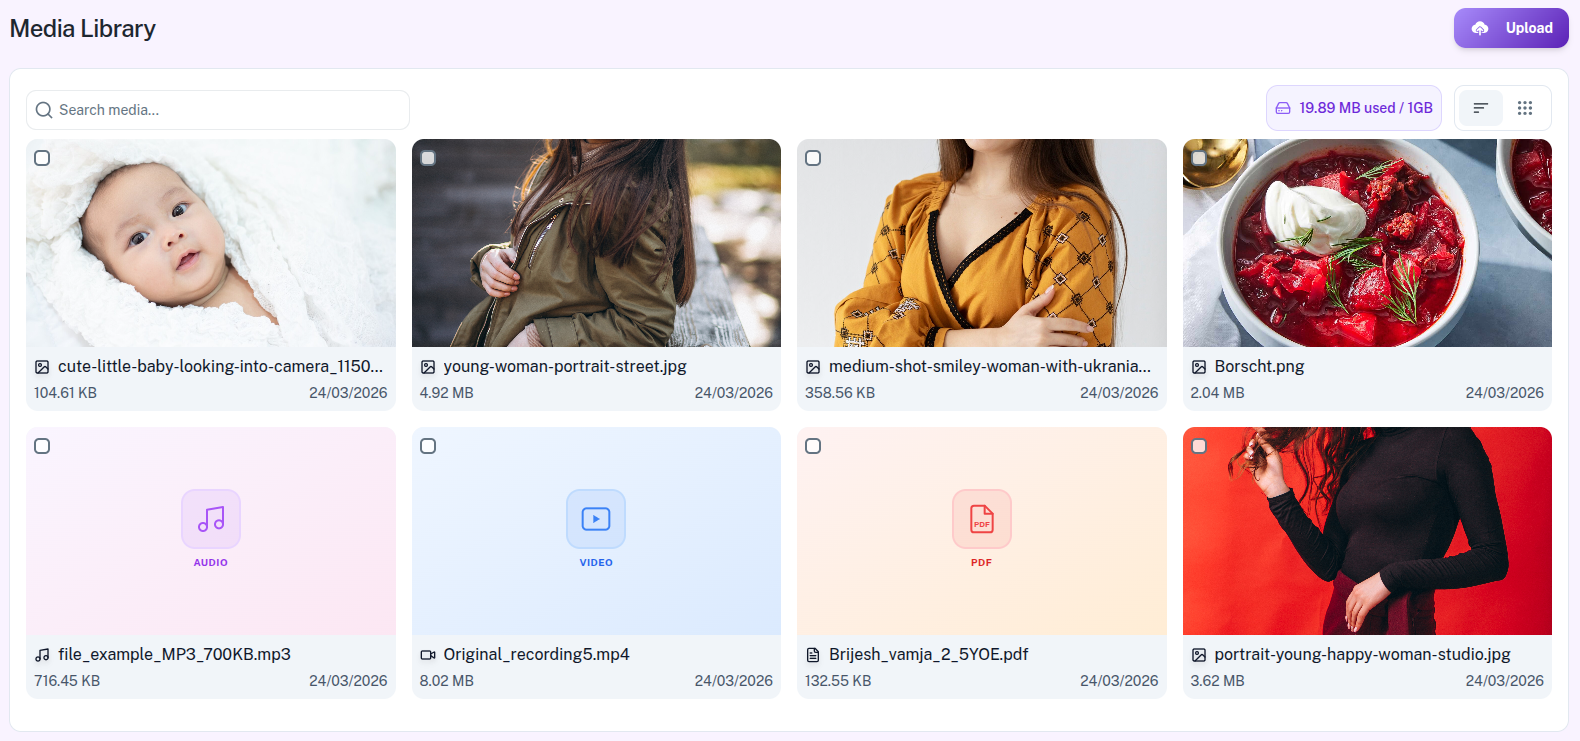Switch to list view layout
1580x741 pixels.
(1481, 108)
